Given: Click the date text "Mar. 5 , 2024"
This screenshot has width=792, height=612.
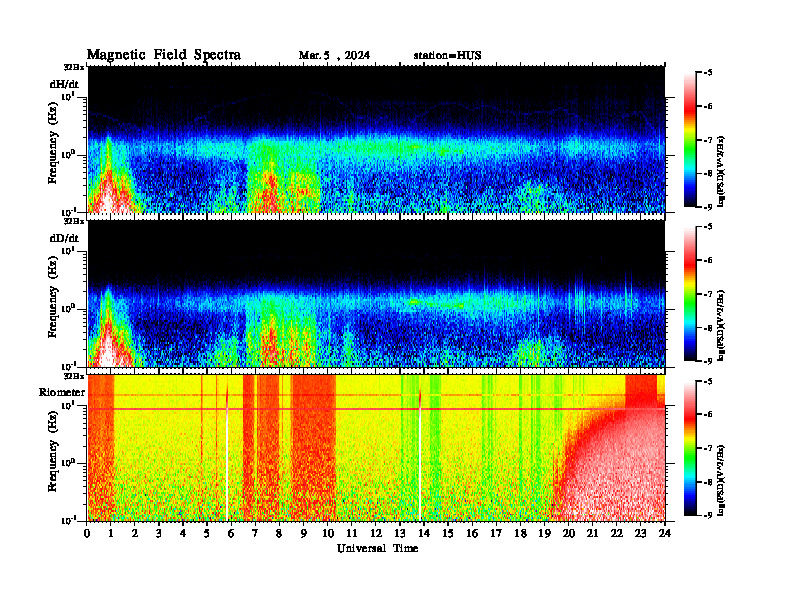Looking at the screenshot, I should point(334,56).
